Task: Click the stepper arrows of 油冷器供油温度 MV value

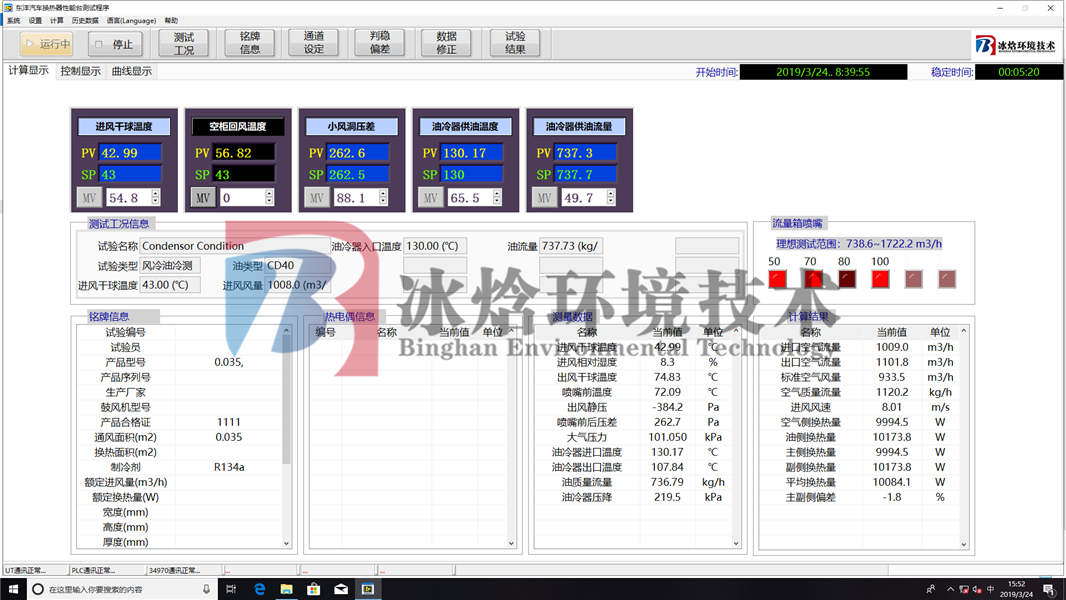Action: 497,198
